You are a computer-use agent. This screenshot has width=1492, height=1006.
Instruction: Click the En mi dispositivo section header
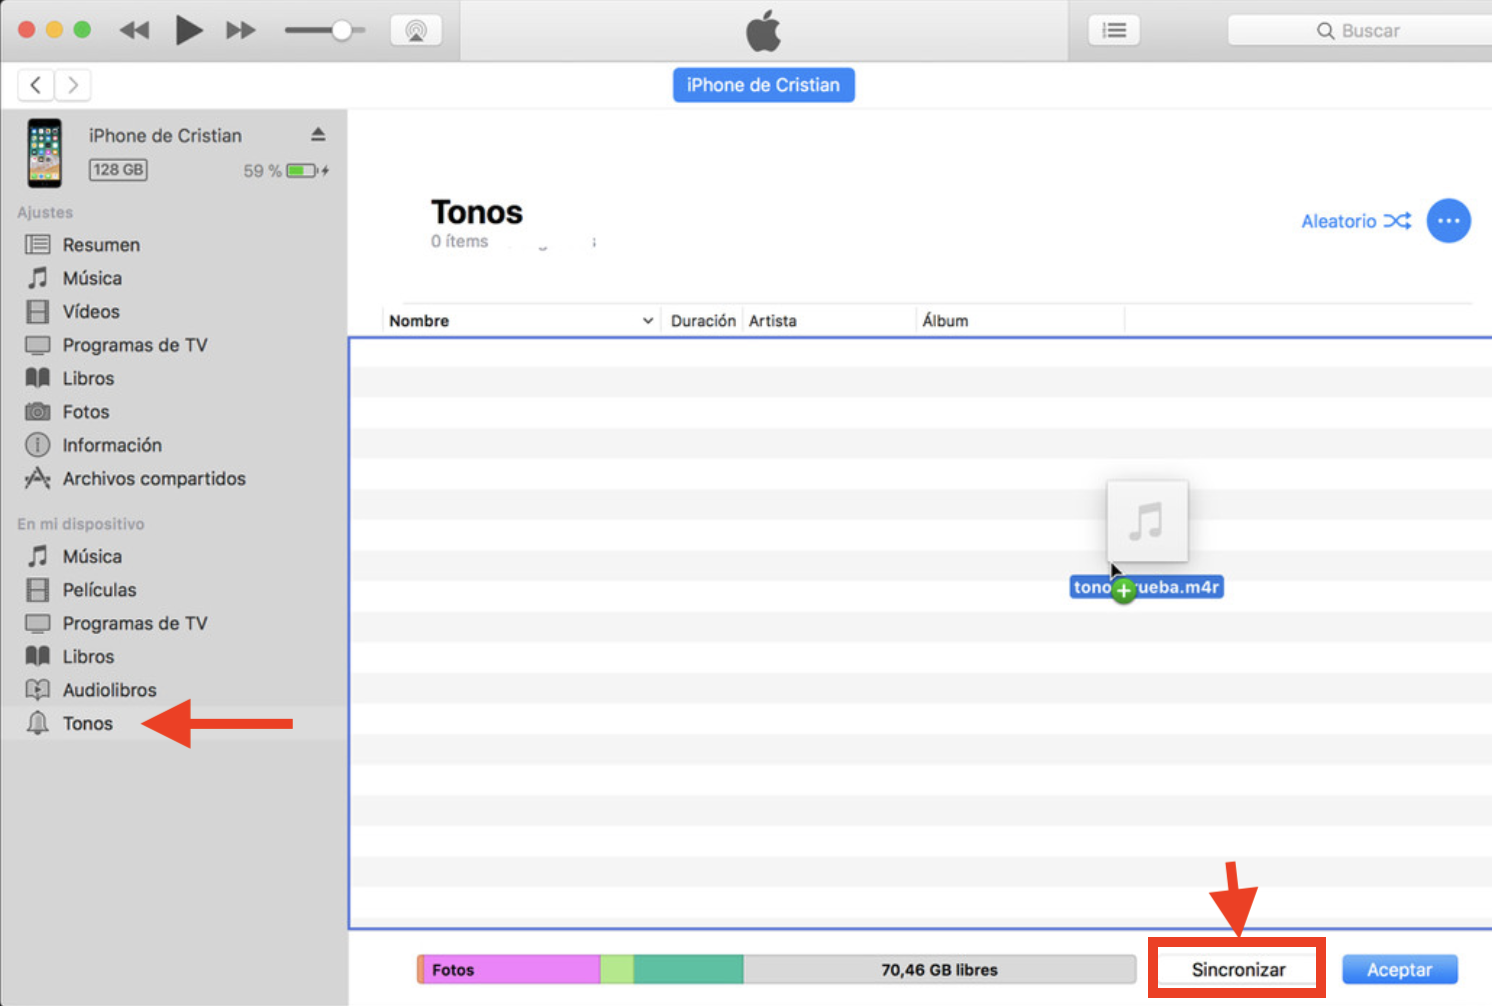point(81,524)
